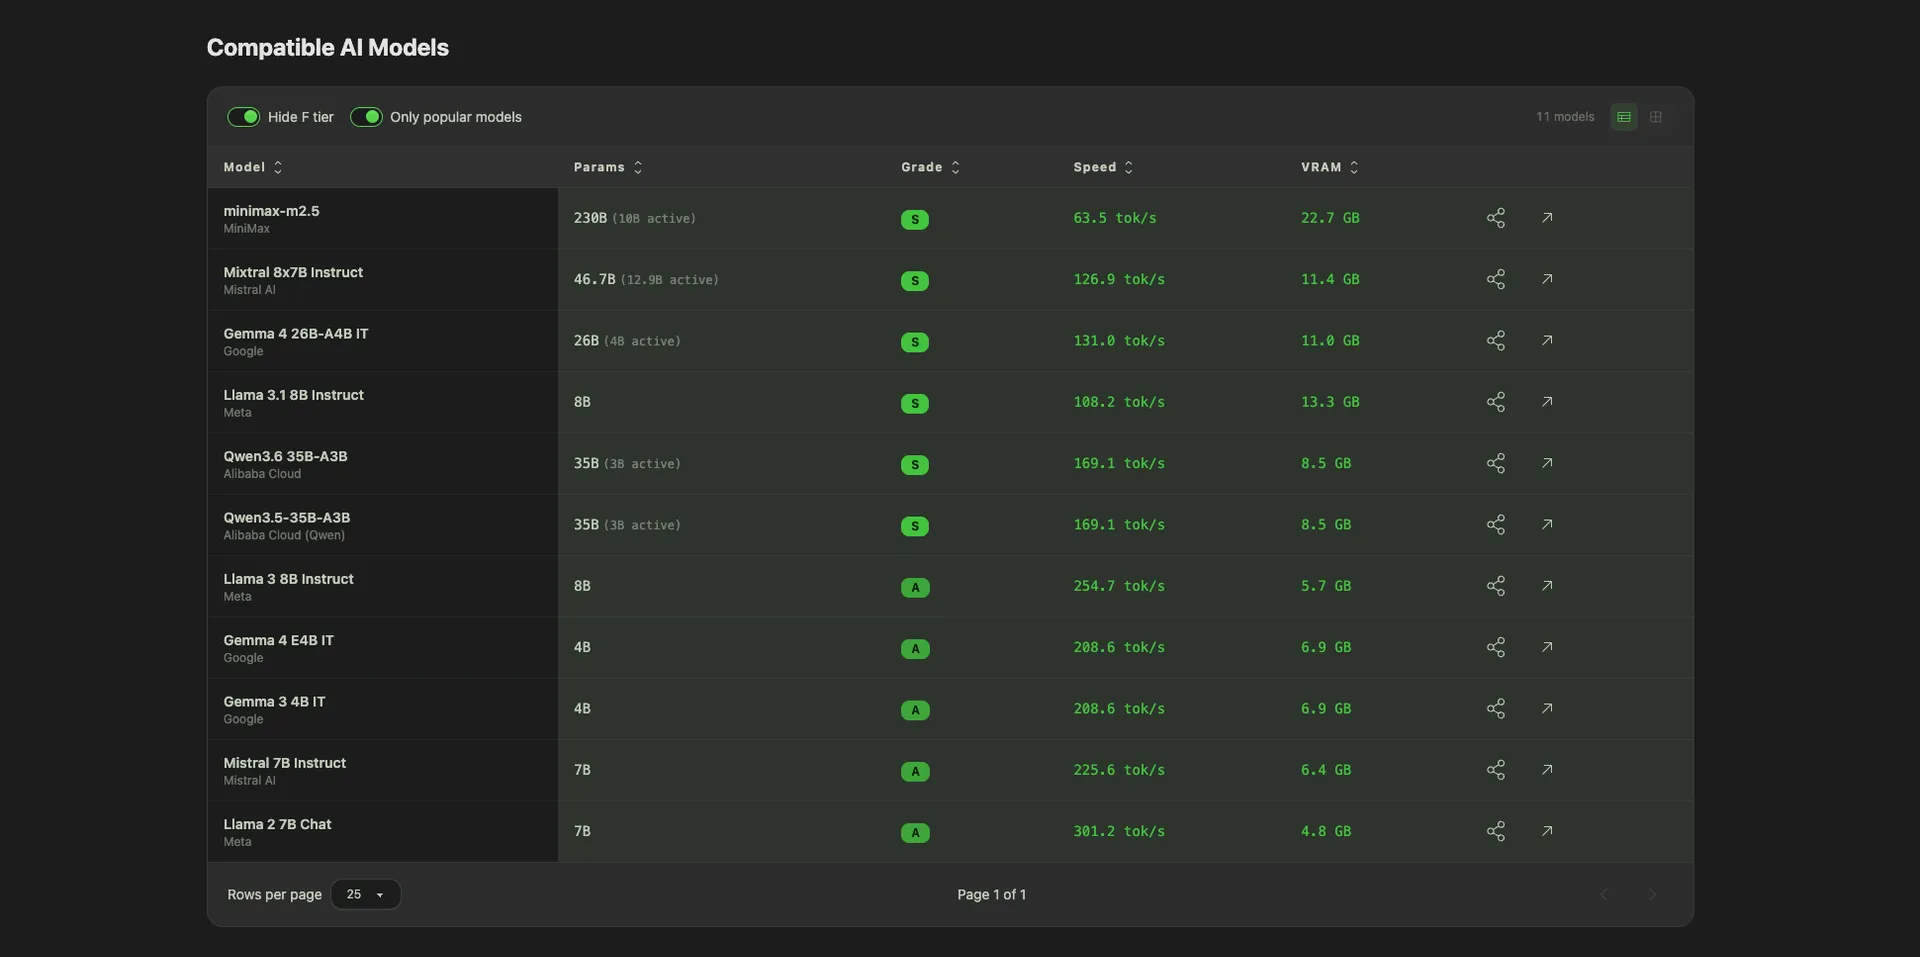Sort the table by Grade
This screenshot has height=957, width=1920.
[929, 167]
